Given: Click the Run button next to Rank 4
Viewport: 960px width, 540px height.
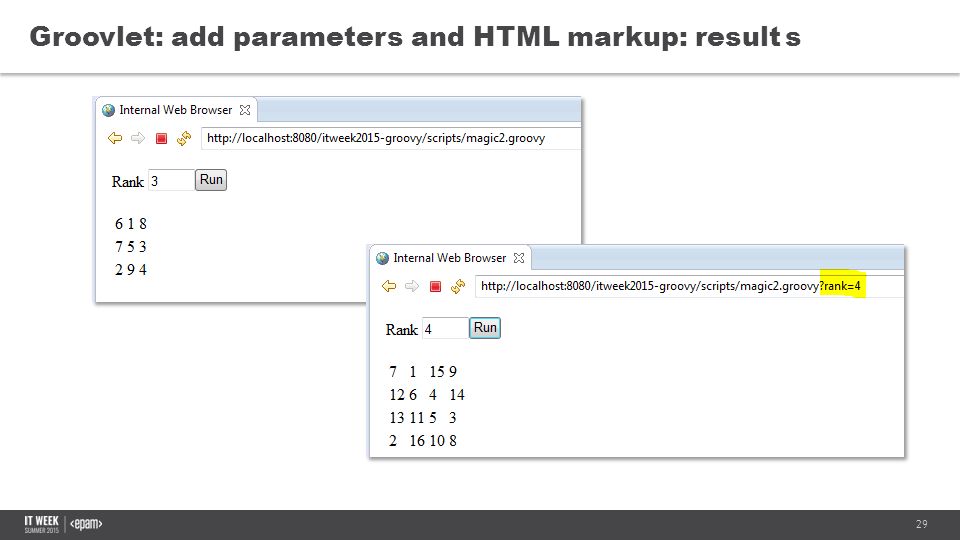Looking at the screenshot, I should (x=485, y=328).
